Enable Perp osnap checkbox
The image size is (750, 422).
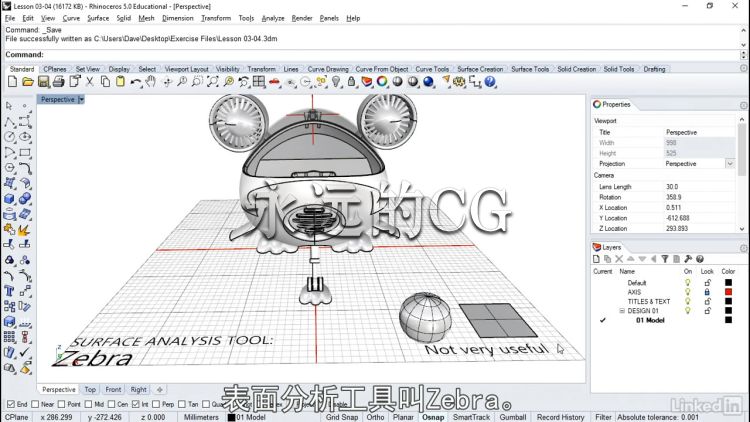click(156, 404)
